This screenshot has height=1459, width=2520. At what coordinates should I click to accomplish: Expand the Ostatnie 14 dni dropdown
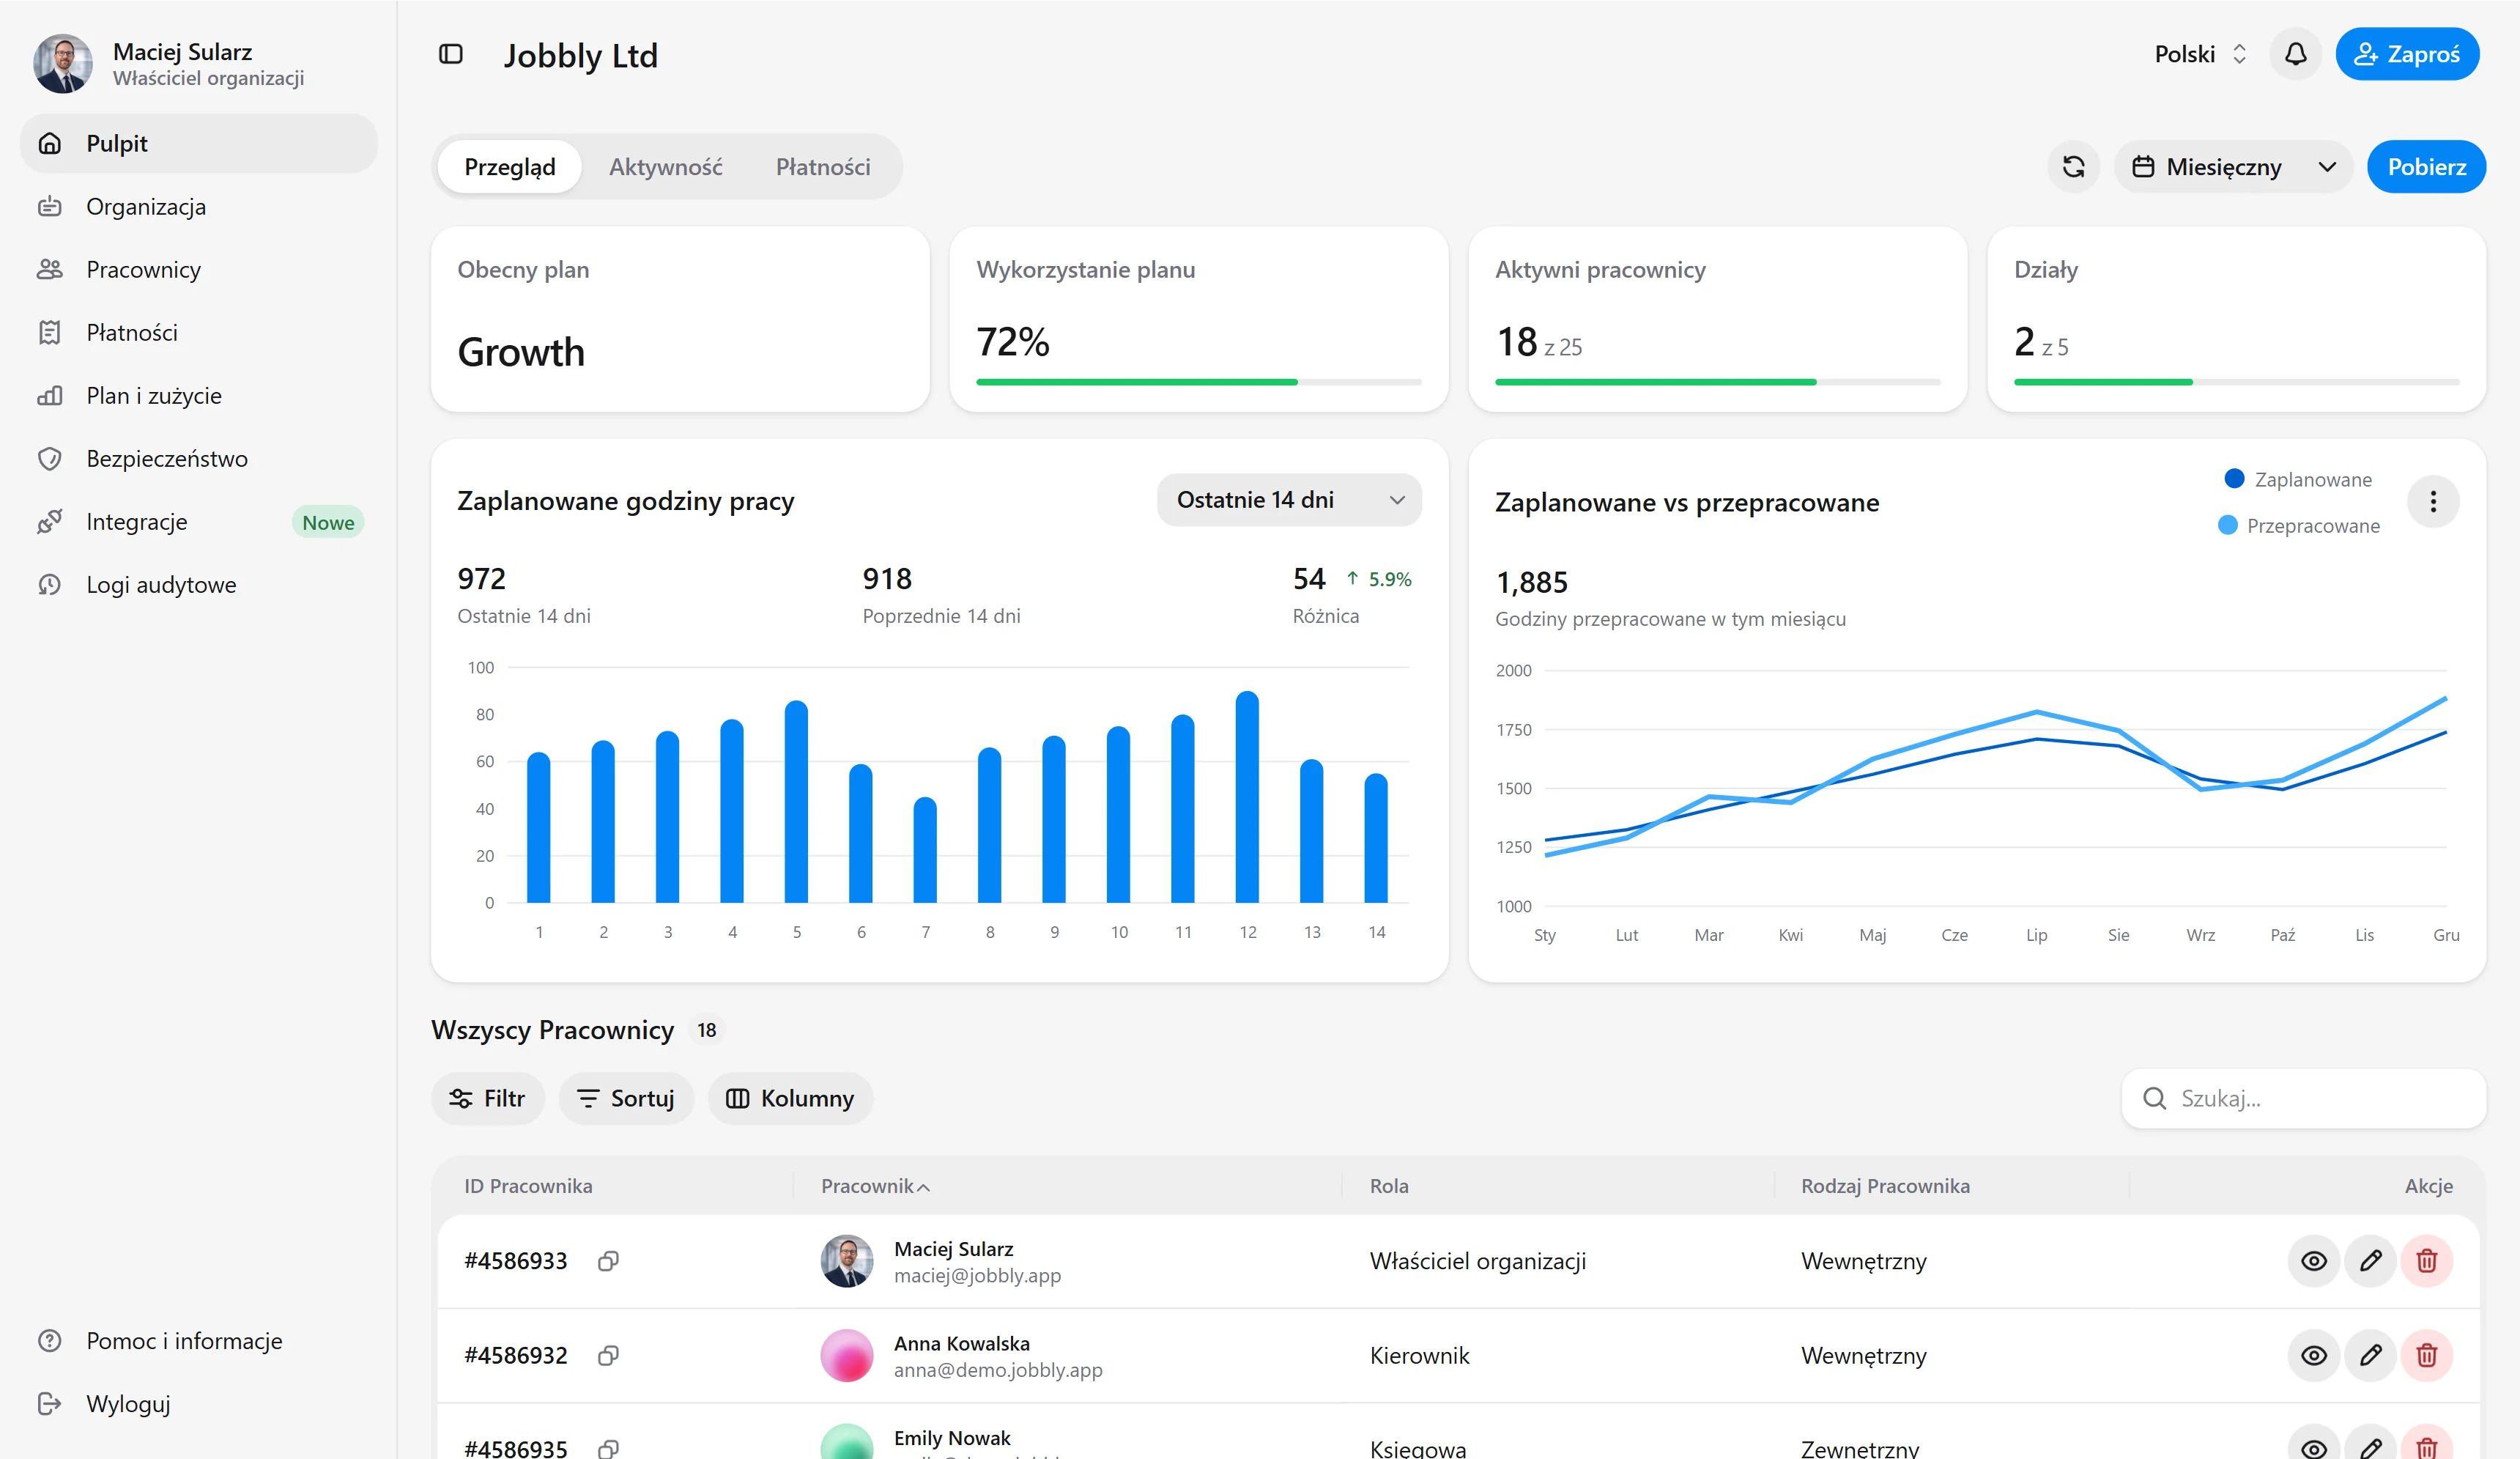[x=1289, y=500]
